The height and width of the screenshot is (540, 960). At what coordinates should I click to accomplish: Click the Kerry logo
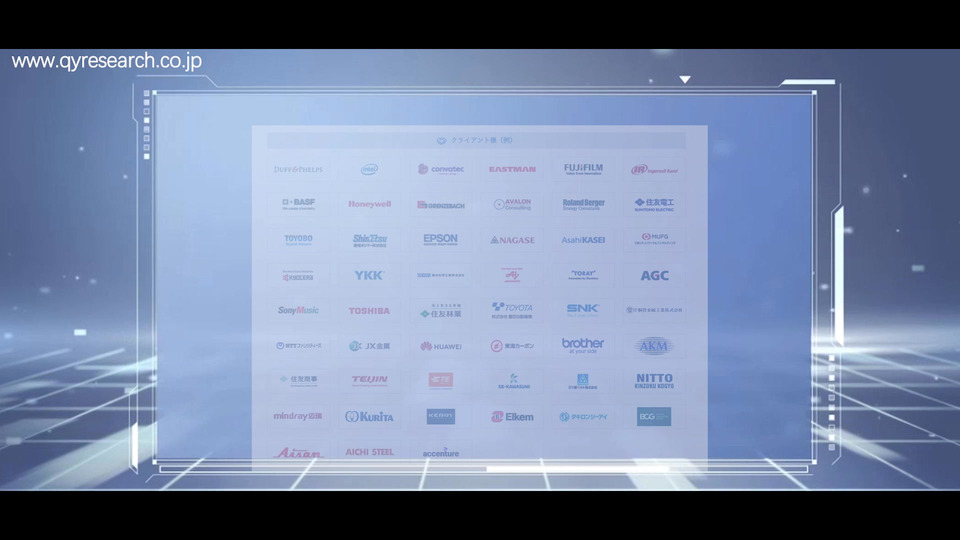pyautogui.click(x=441, y=416)
